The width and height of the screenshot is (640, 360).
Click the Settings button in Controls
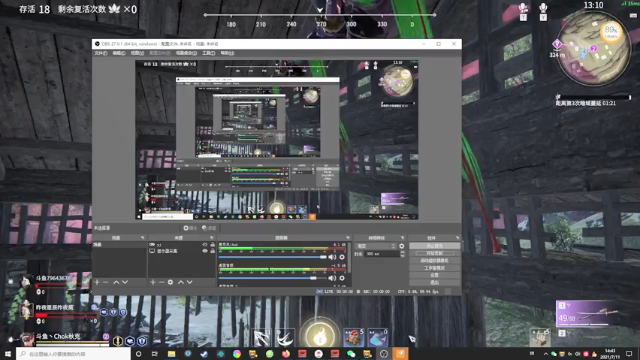click(x=434, y=275)
